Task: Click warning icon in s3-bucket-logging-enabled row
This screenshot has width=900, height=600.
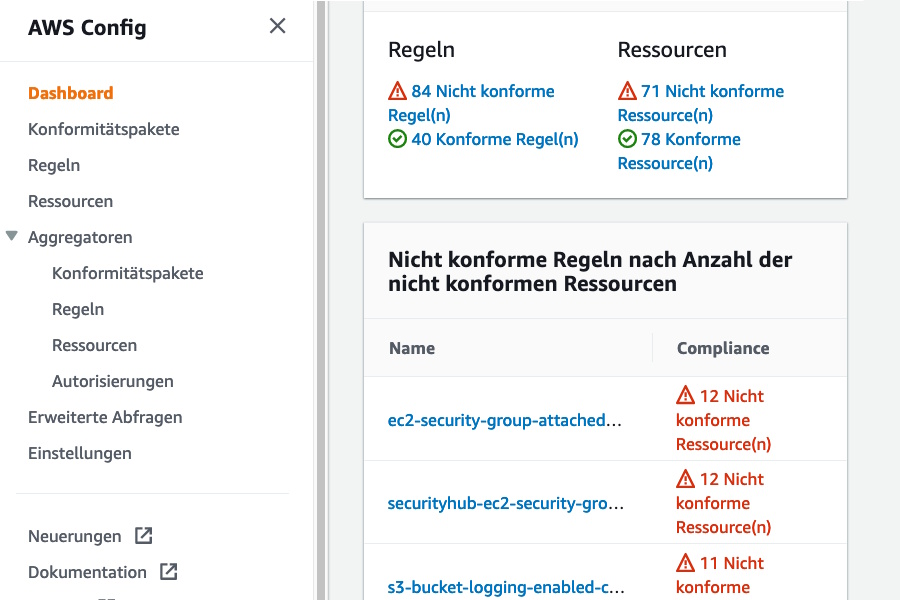Action: coord(685,562)
